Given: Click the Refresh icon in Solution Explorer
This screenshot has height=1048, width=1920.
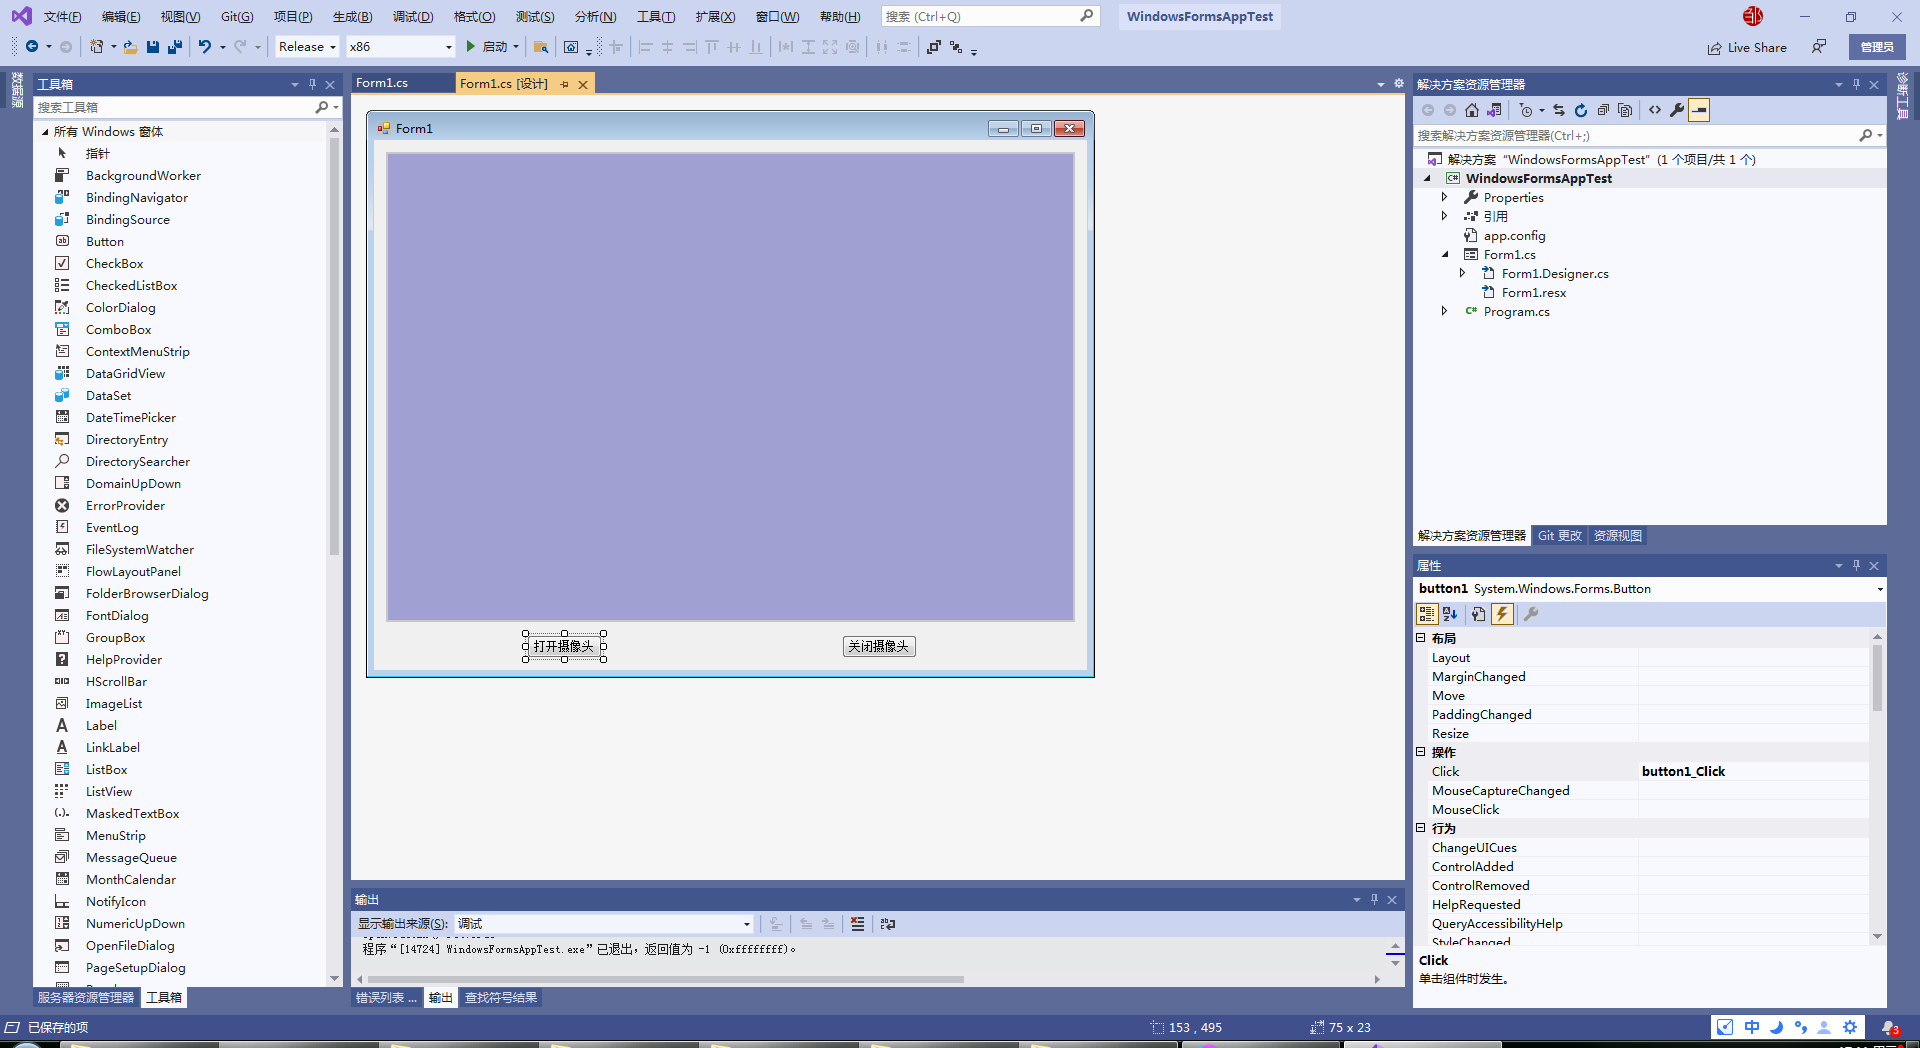Looking at the screenshot, I should (x=1581, y=110).
